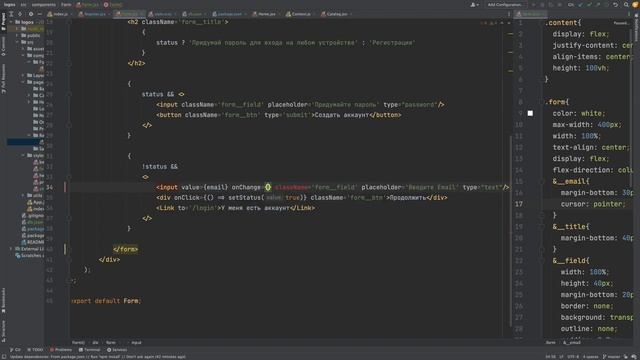This screenshot has height=360, width=640.
Task: Fold the &__email CSS block in gutter
Action: pyautogui.click(x=542, y=181)
